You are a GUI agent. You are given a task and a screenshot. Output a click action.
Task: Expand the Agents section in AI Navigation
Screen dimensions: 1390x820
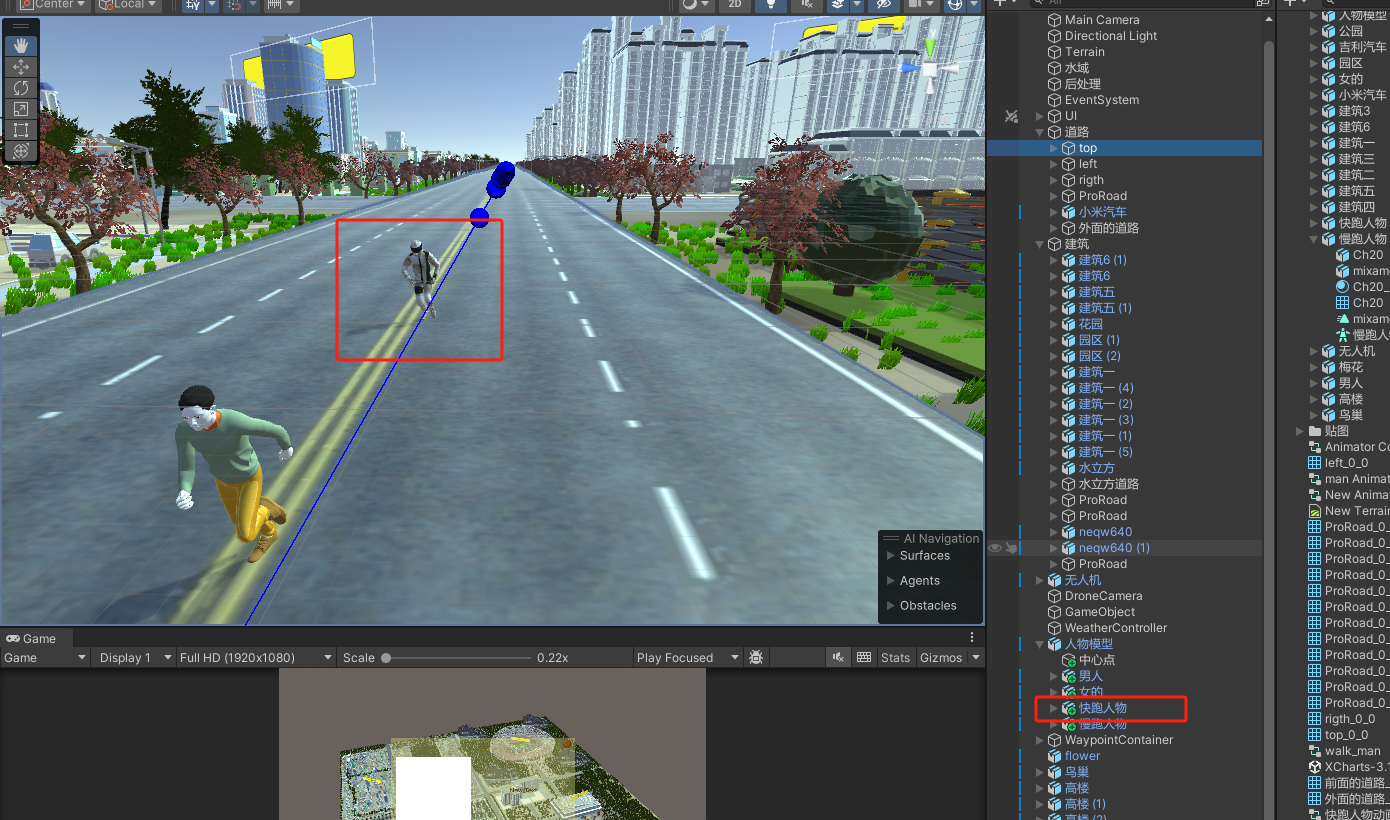click(891, 581)
